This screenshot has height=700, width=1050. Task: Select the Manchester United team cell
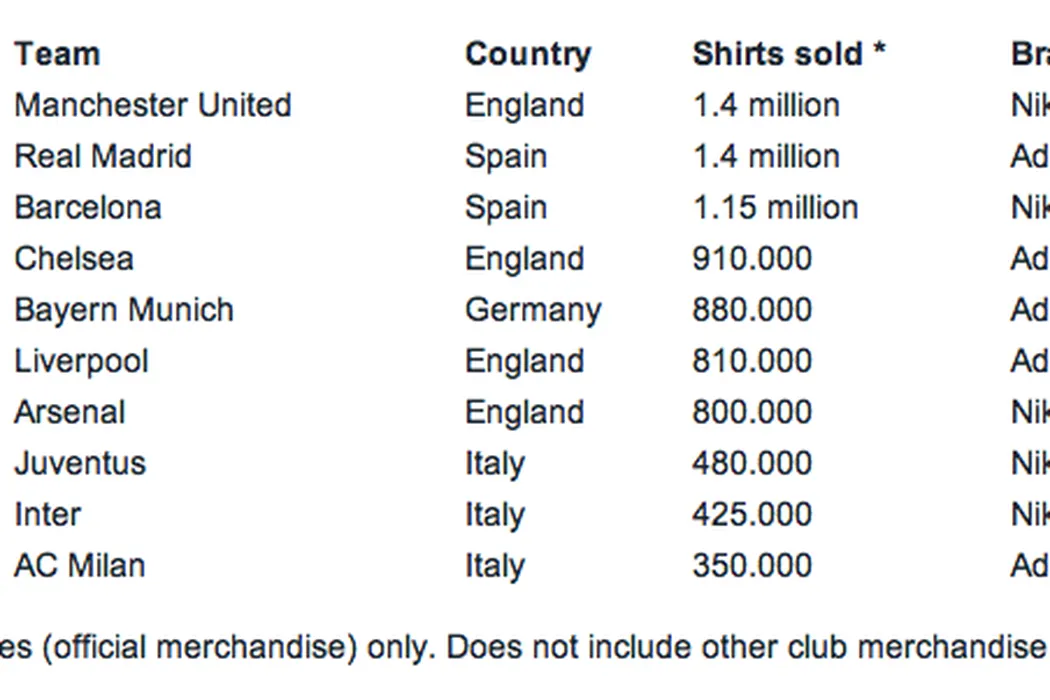click(153, 105)
